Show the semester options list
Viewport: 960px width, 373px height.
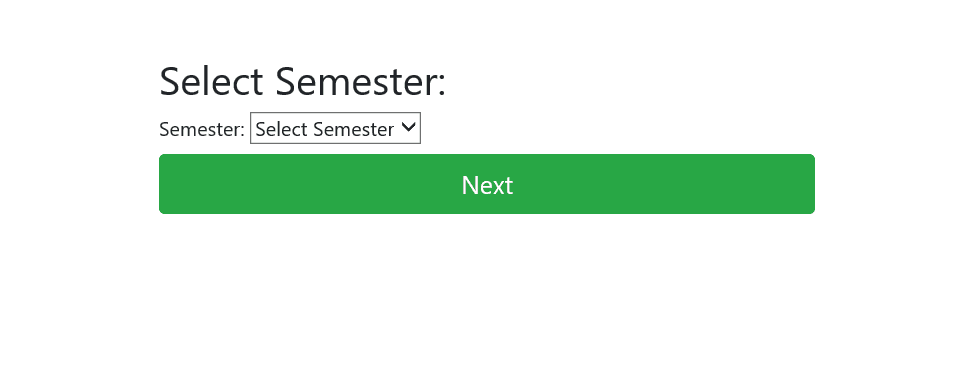pos(335,128)
